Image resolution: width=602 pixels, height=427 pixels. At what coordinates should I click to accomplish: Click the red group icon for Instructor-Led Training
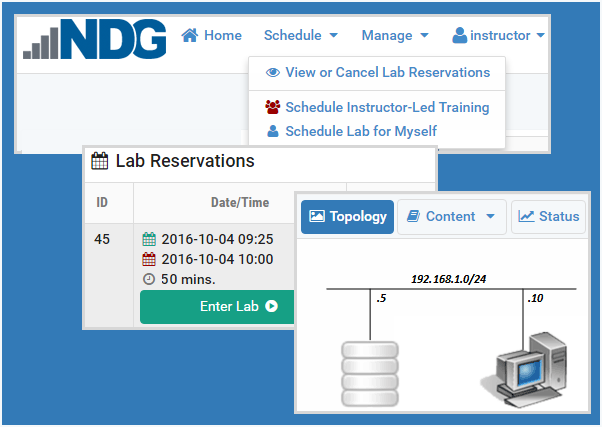click(273, 107)
